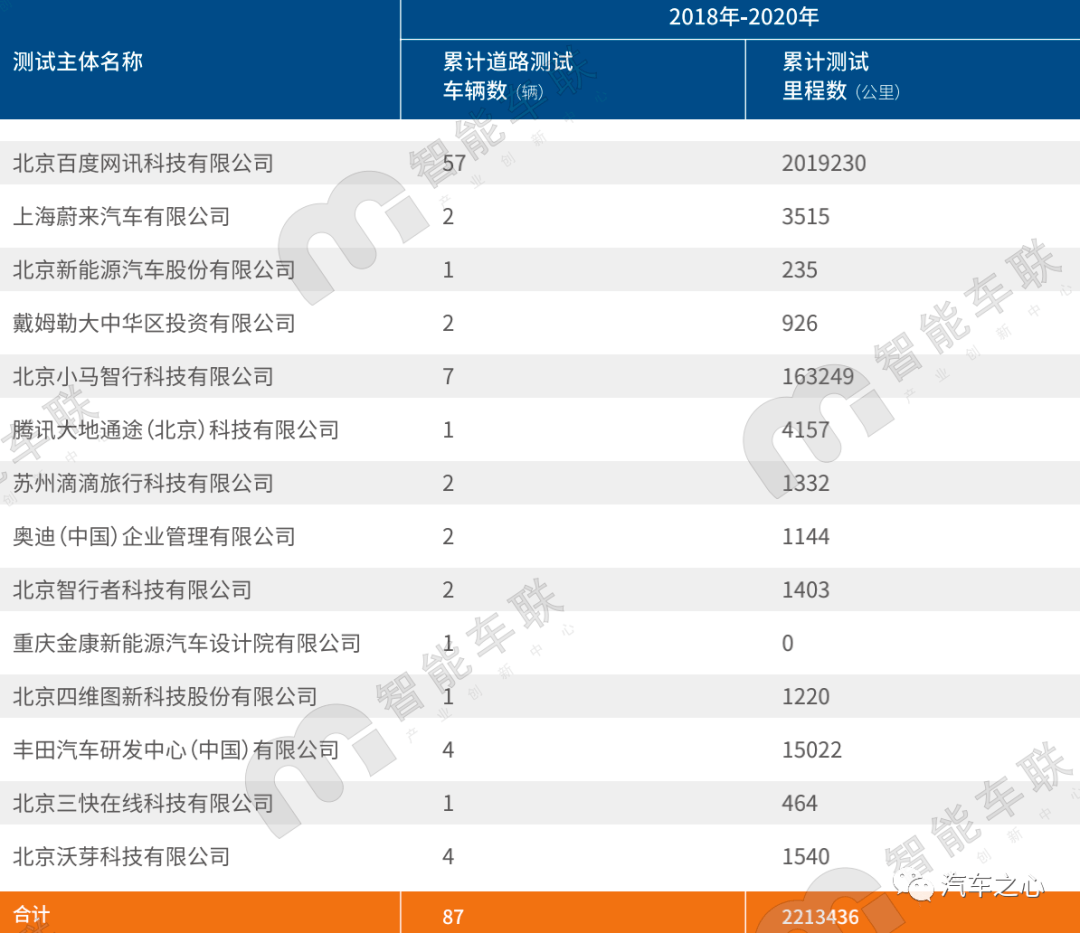Click the mileage value 0 for 重庆金康

point(787,644)
